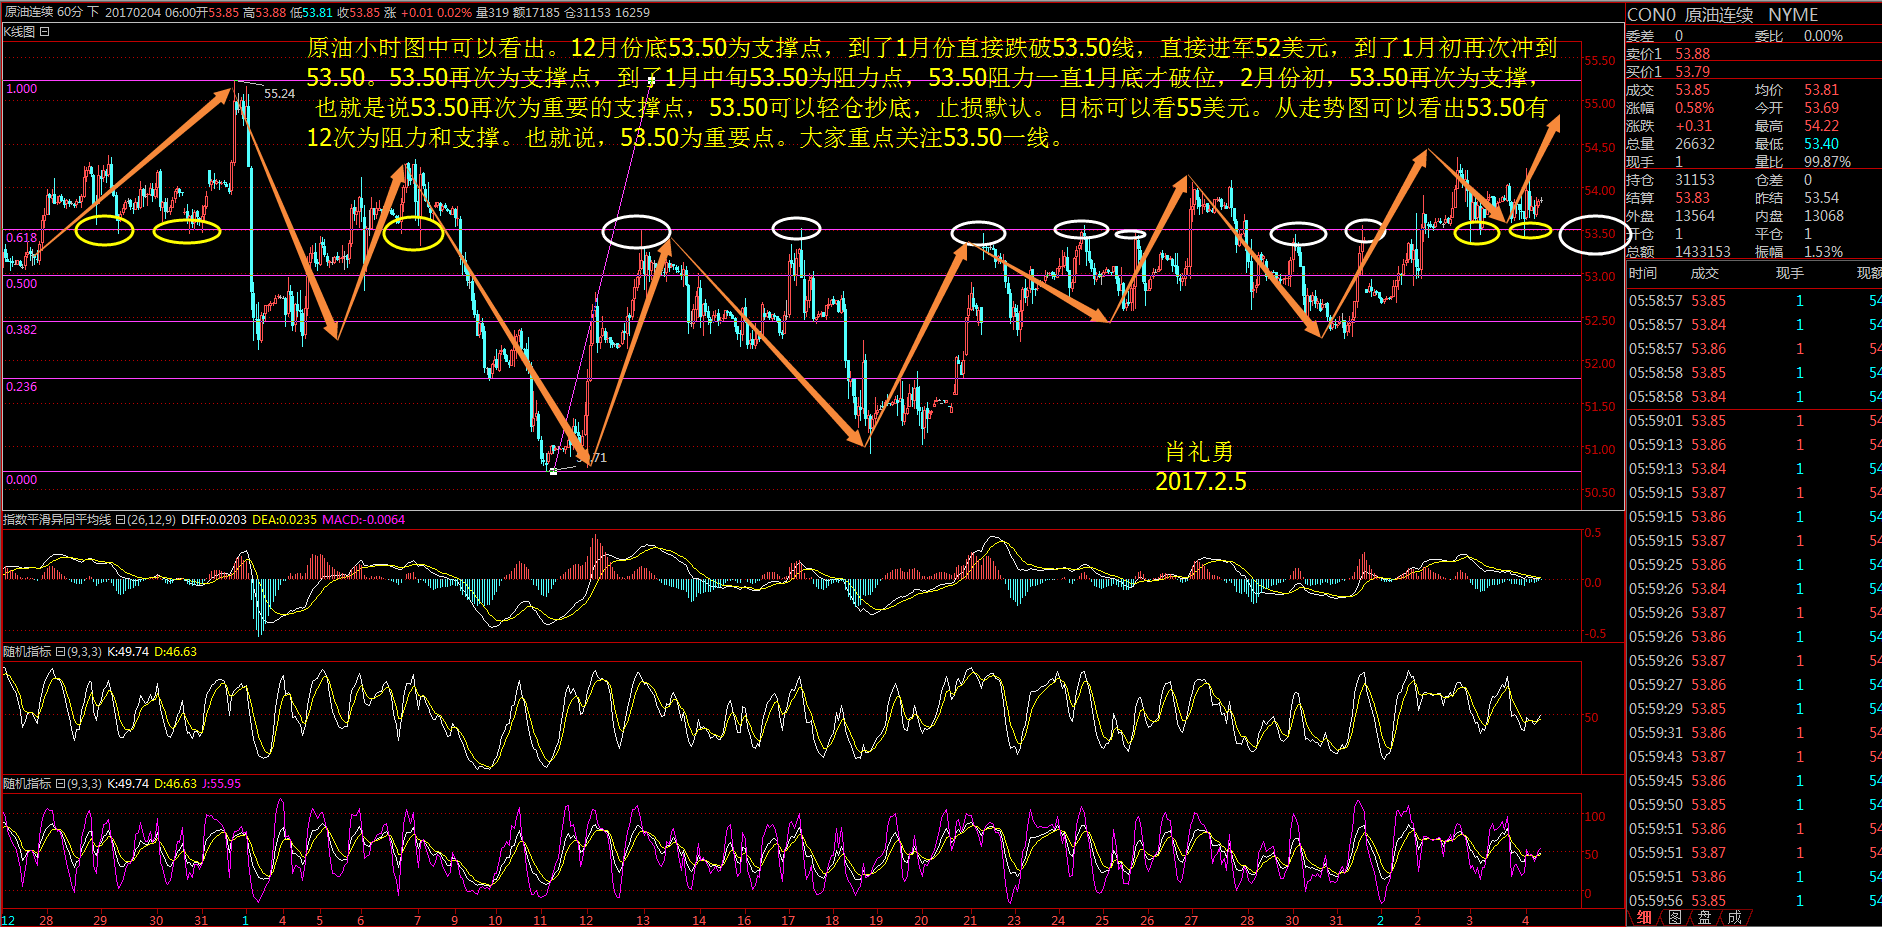Click the box icon beside 指数平滑异同平均线
This screenshot has height=927, width=1882.
[120, 520]
